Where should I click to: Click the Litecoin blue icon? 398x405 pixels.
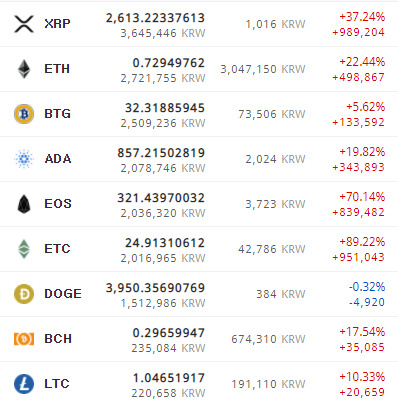[x=24, y=384]
